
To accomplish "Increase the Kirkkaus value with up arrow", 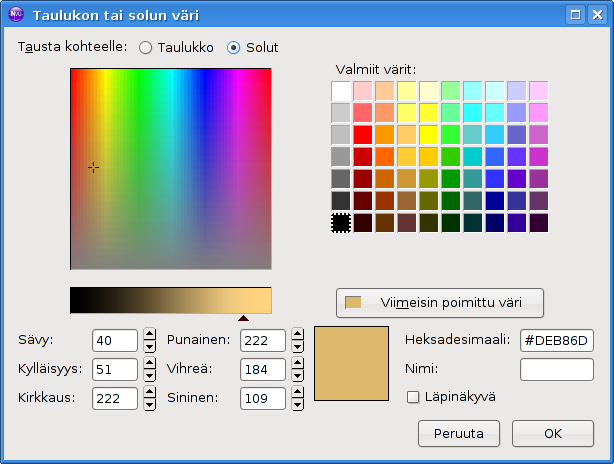I will tap(150, 393).
